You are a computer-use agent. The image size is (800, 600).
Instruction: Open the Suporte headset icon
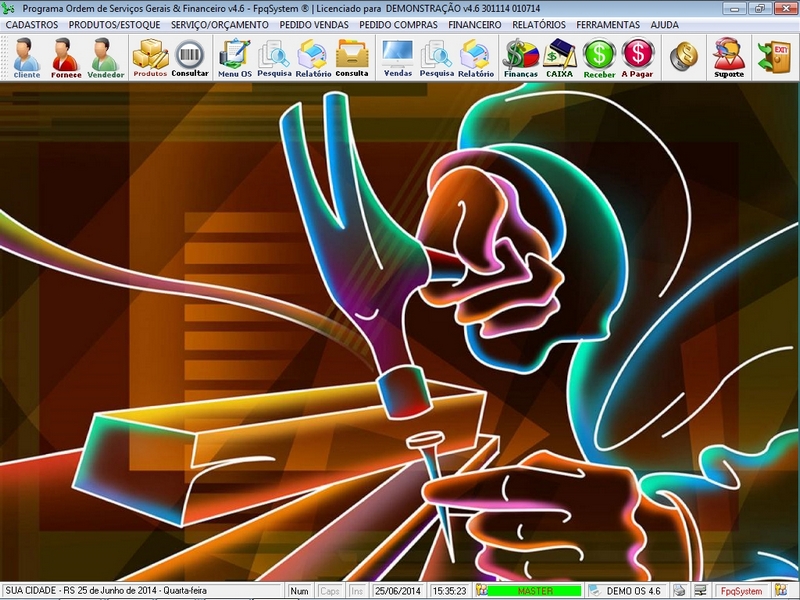pyautogui.click(x=729, y=57)
